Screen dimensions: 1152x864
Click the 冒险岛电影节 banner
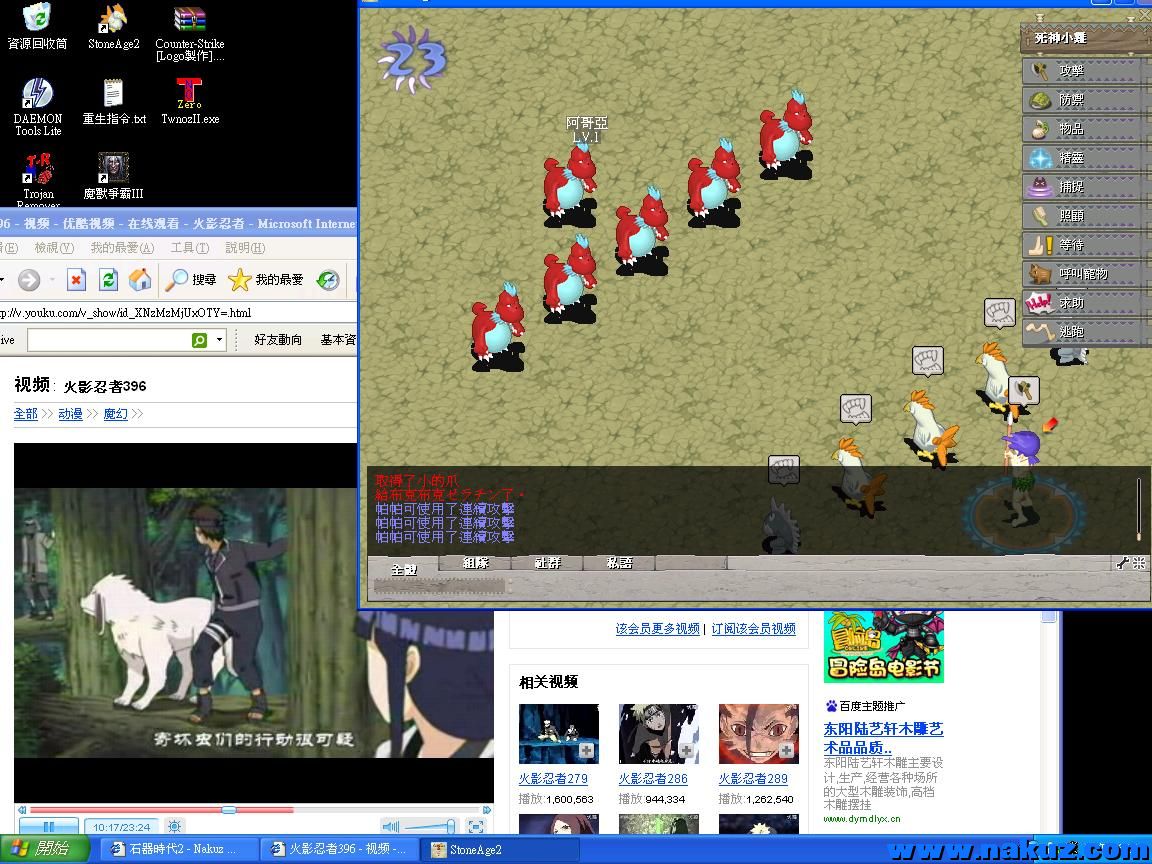pos(884,647)
